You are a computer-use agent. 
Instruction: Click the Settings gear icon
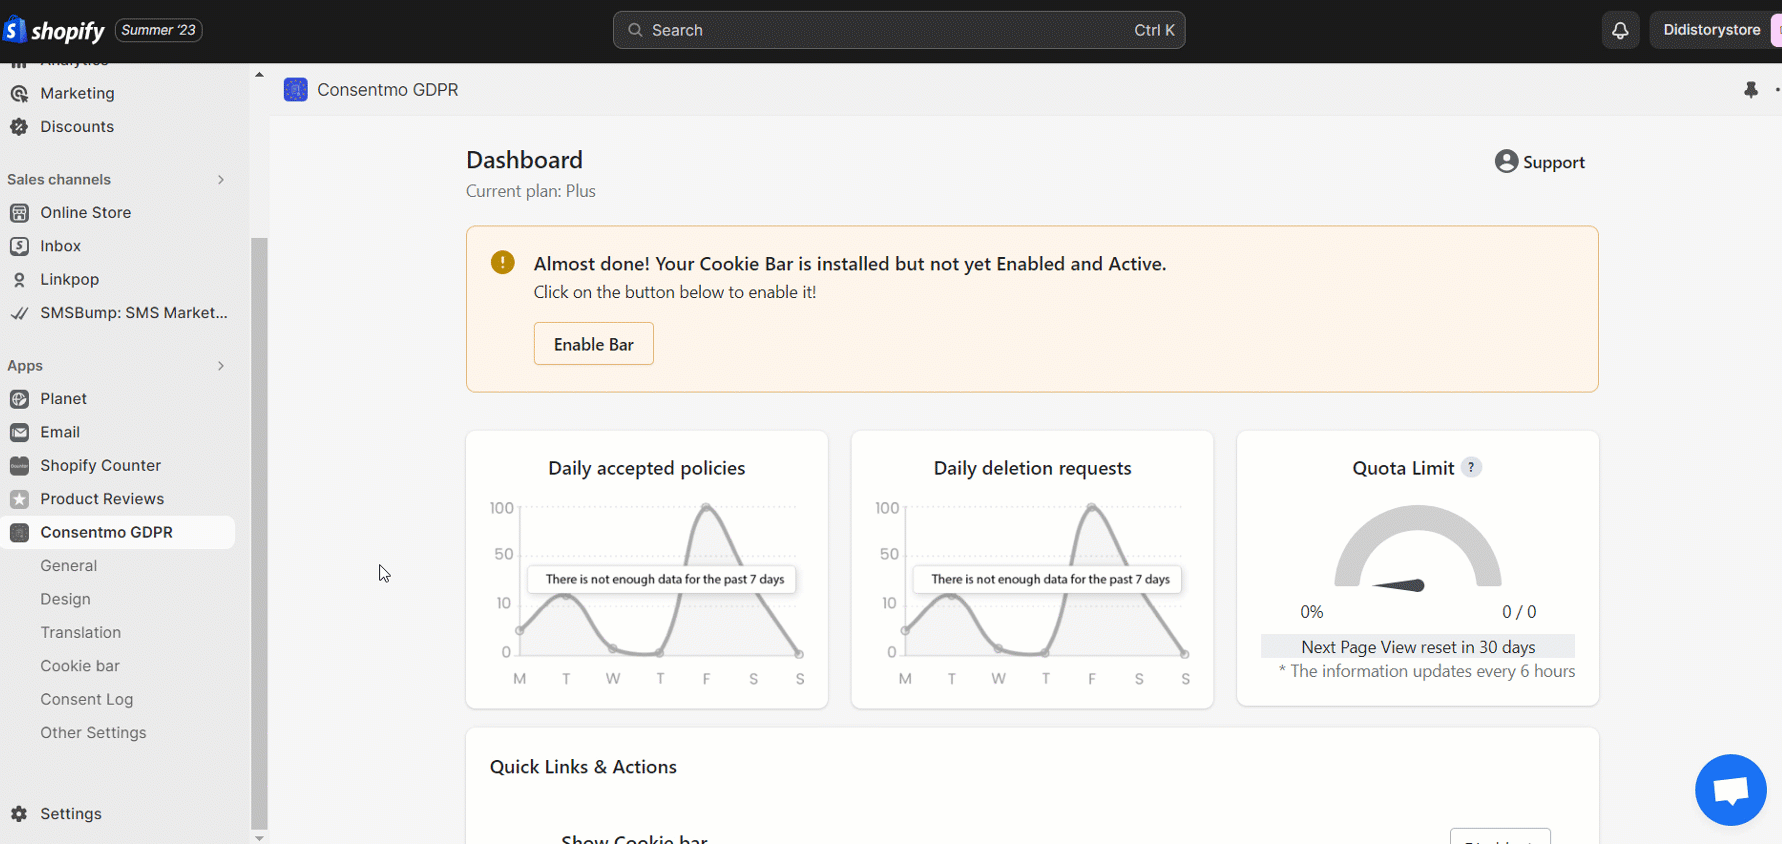point(19,814)
